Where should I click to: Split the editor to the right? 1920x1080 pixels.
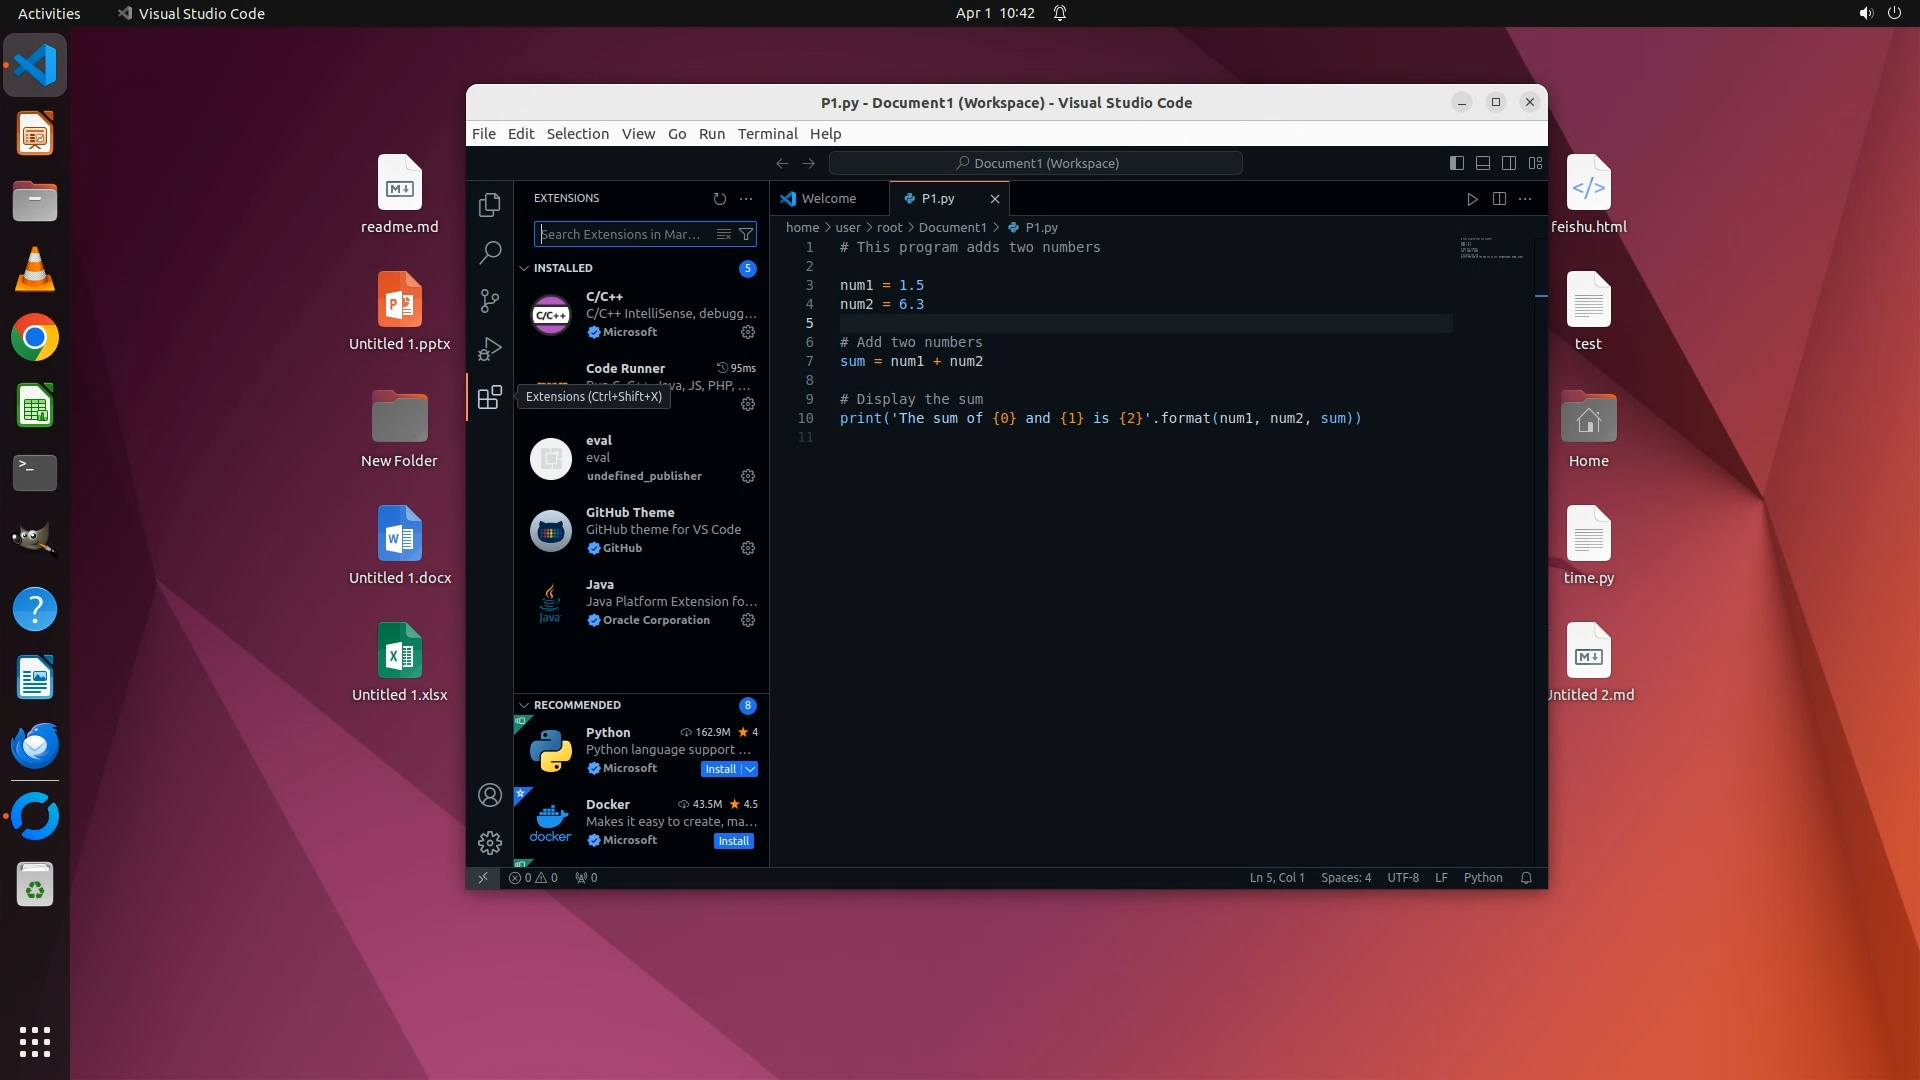coord(1499,199)
